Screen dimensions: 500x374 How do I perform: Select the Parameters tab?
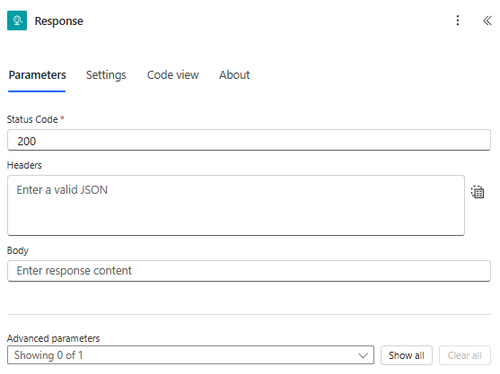point(37,75)
